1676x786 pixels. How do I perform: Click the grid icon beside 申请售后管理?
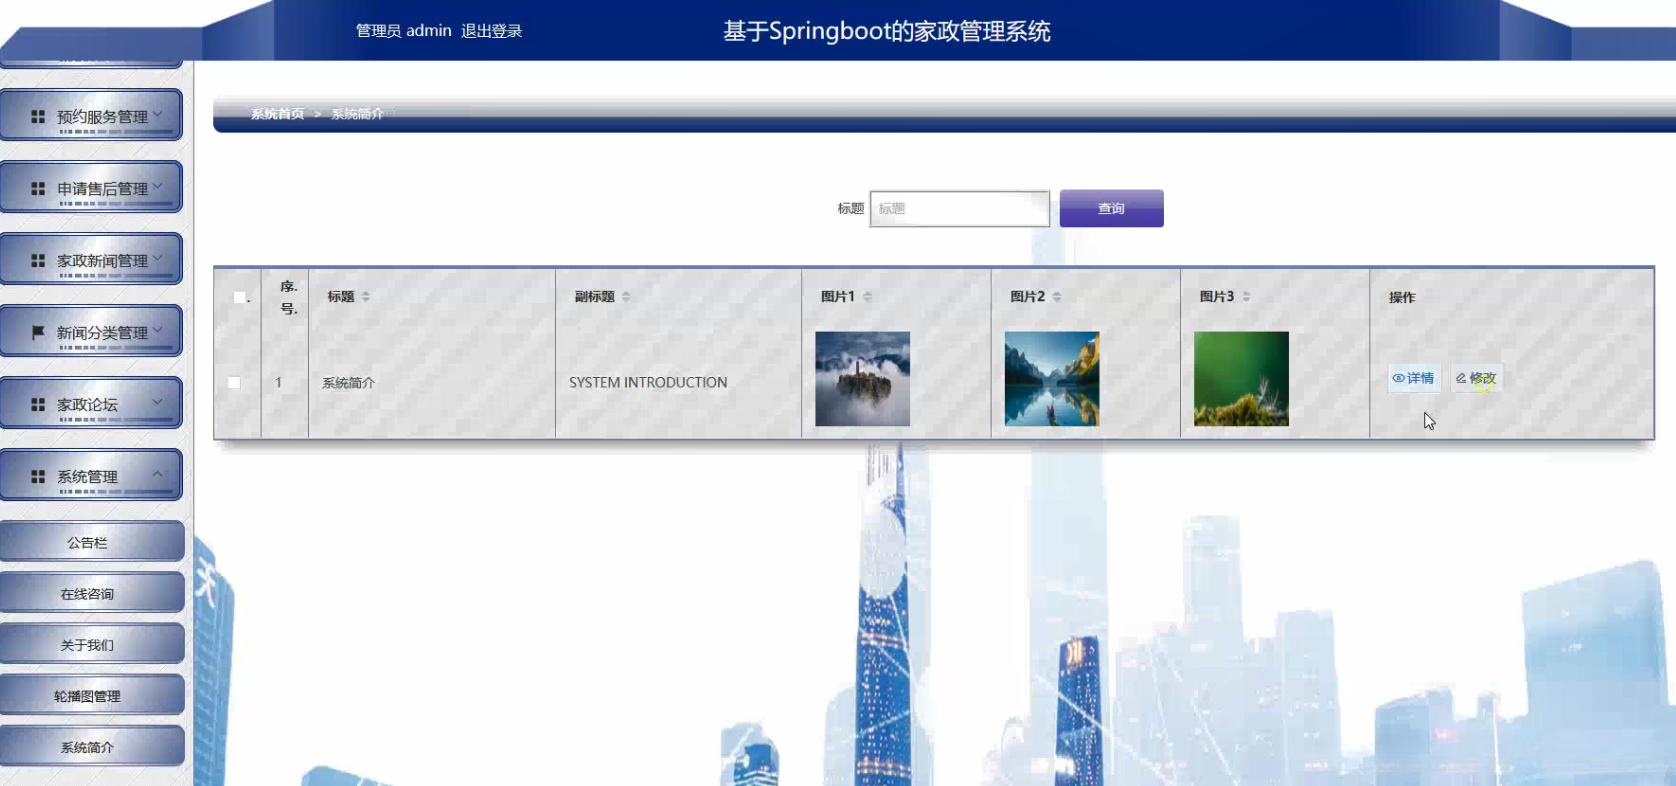coord(38,189)
